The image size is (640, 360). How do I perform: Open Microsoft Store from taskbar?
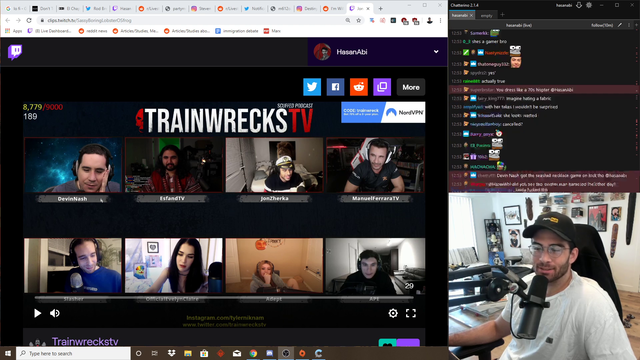pyautogui.click(x=204, y=353)
